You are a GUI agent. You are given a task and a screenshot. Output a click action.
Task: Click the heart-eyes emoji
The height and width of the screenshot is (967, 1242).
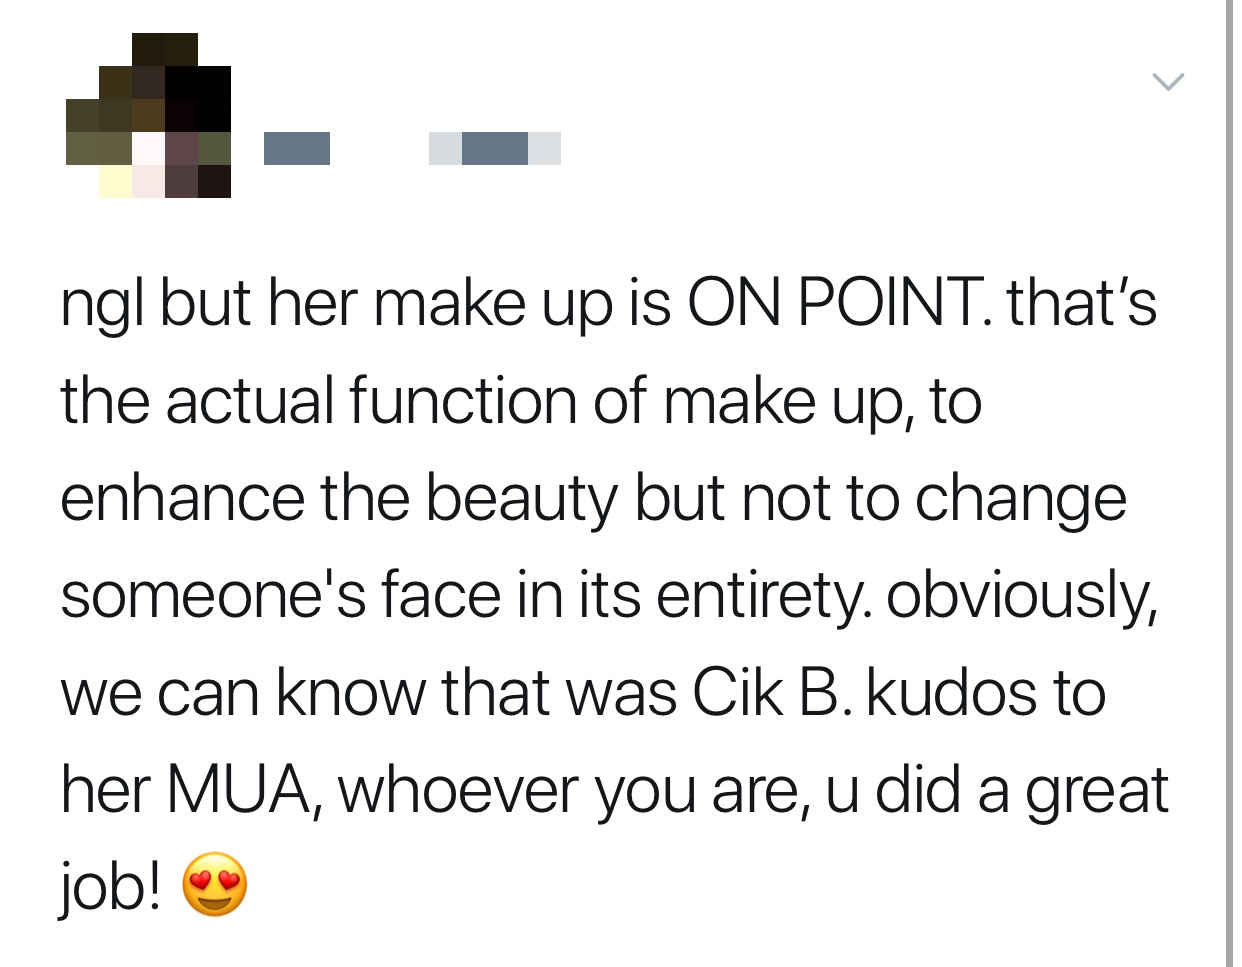coord(214,884)
